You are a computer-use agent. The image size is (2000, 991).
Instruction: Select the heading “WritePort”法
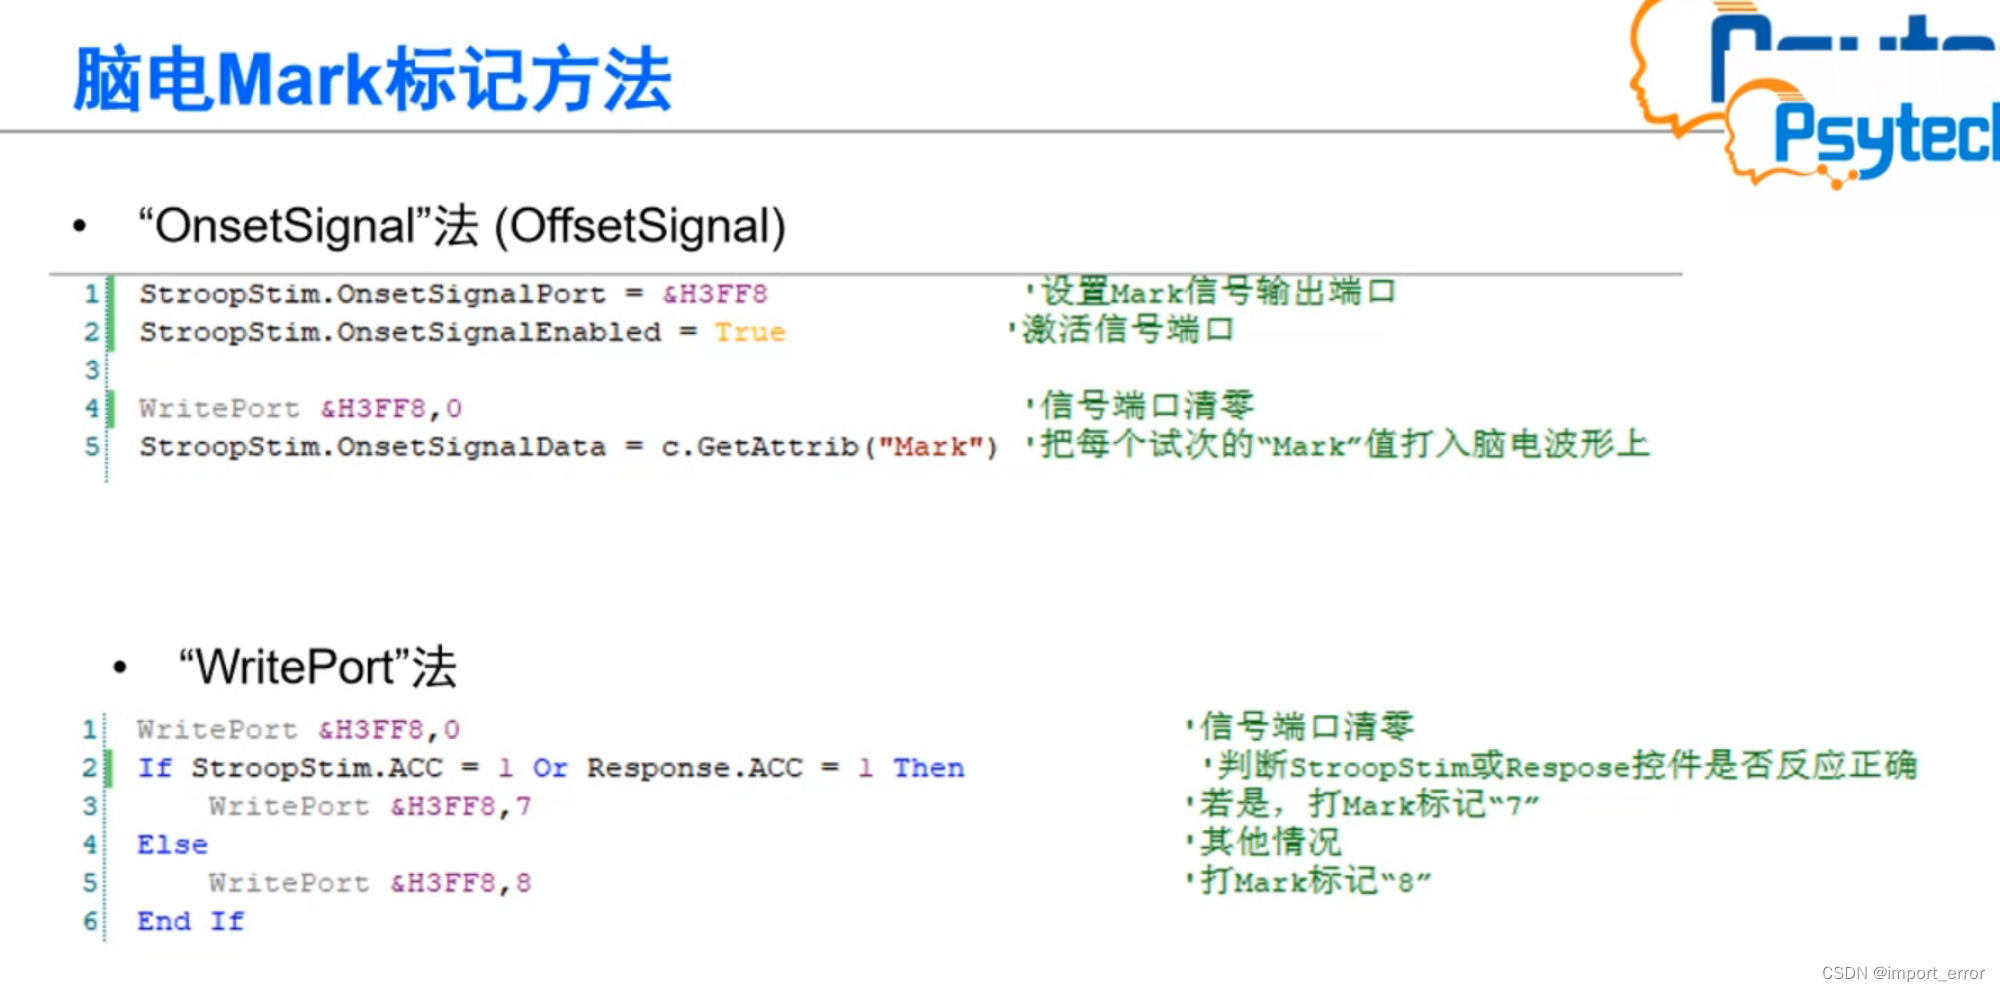317,667
